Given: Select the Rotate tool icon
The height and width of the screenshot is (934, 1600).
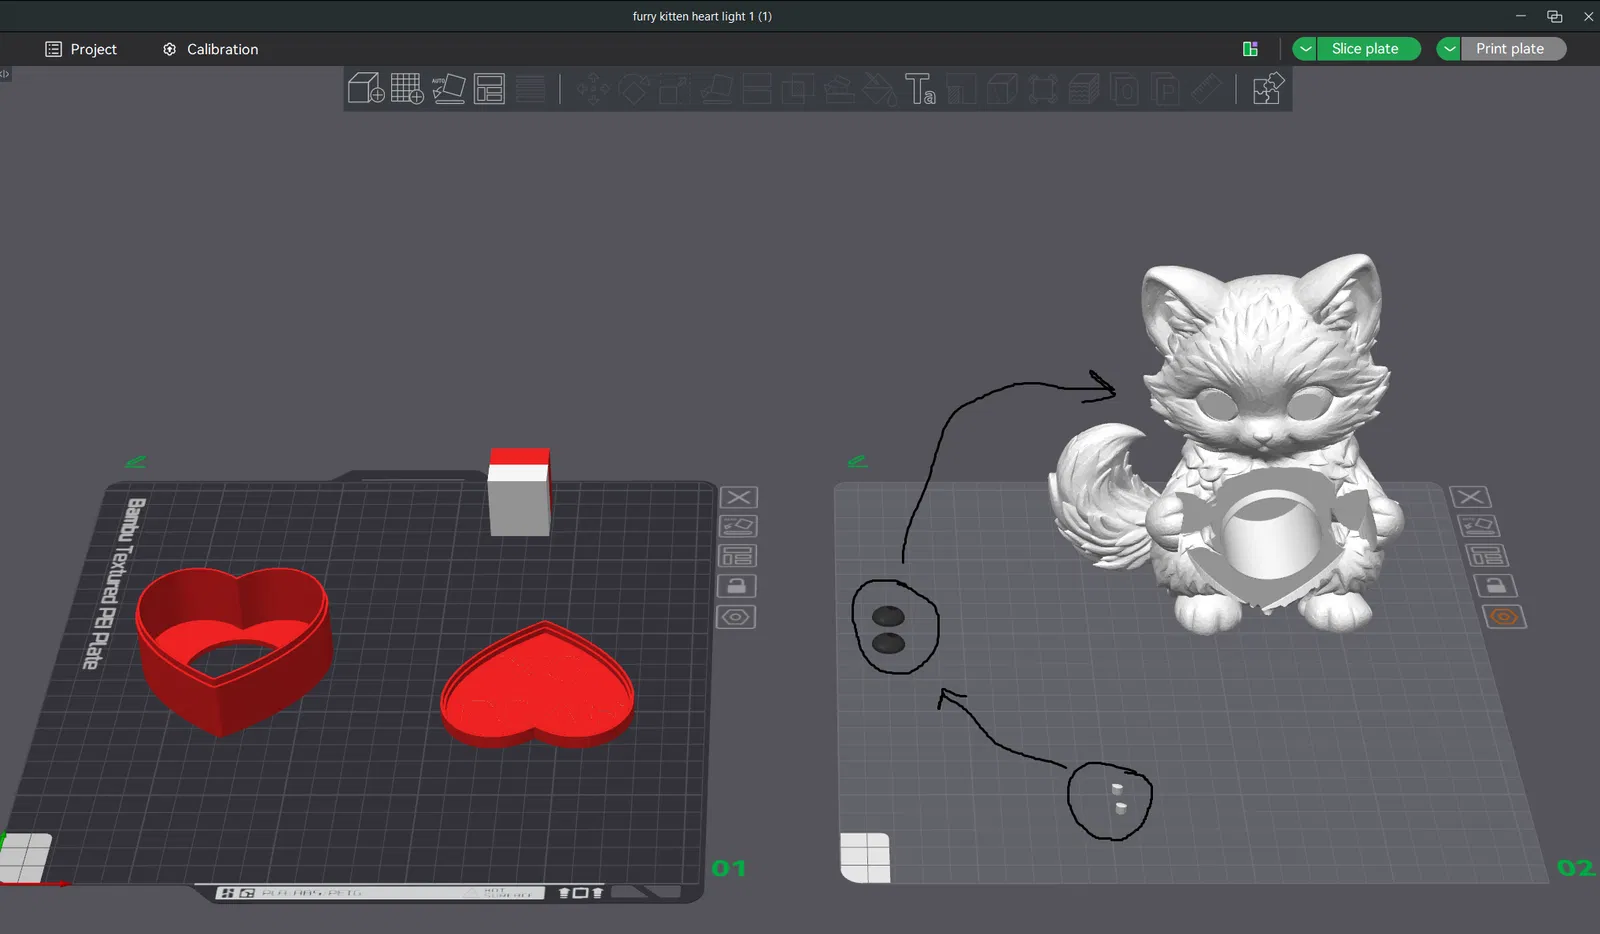Looking at the screenshot, I should (x=634, y=89).
